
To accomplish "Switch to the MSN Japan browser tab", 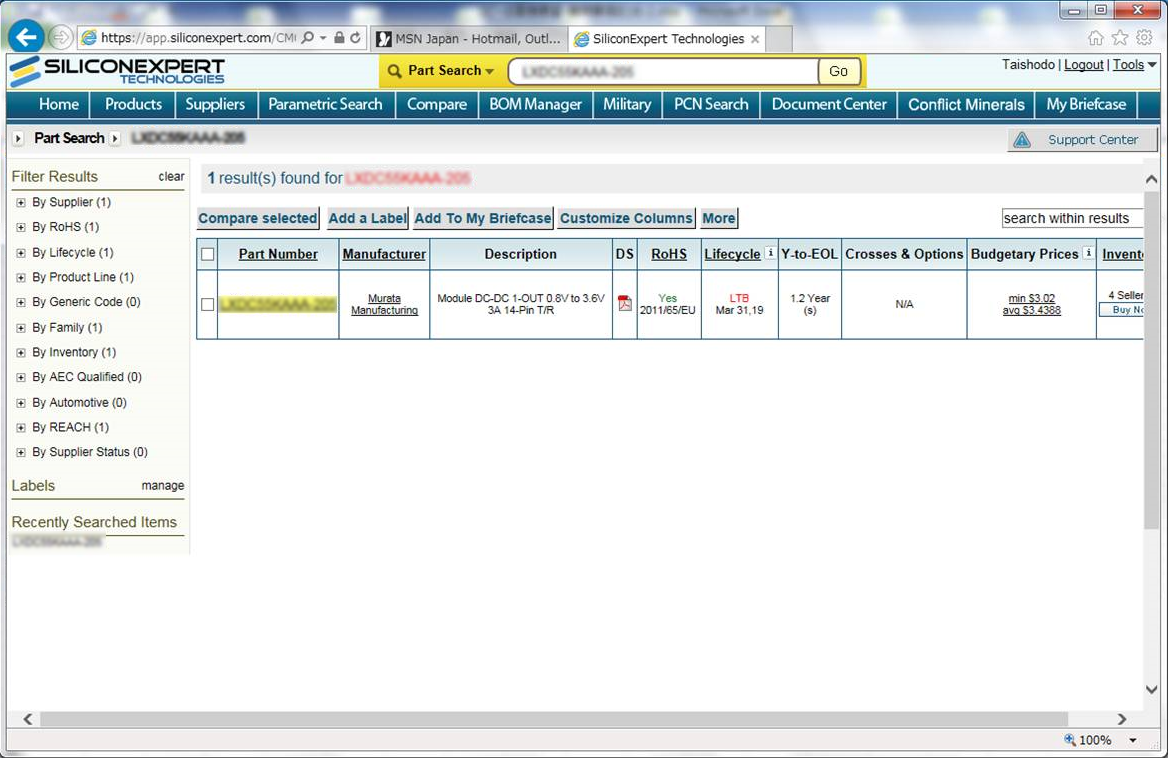I will pyautogui.click(x=469, y=39).
